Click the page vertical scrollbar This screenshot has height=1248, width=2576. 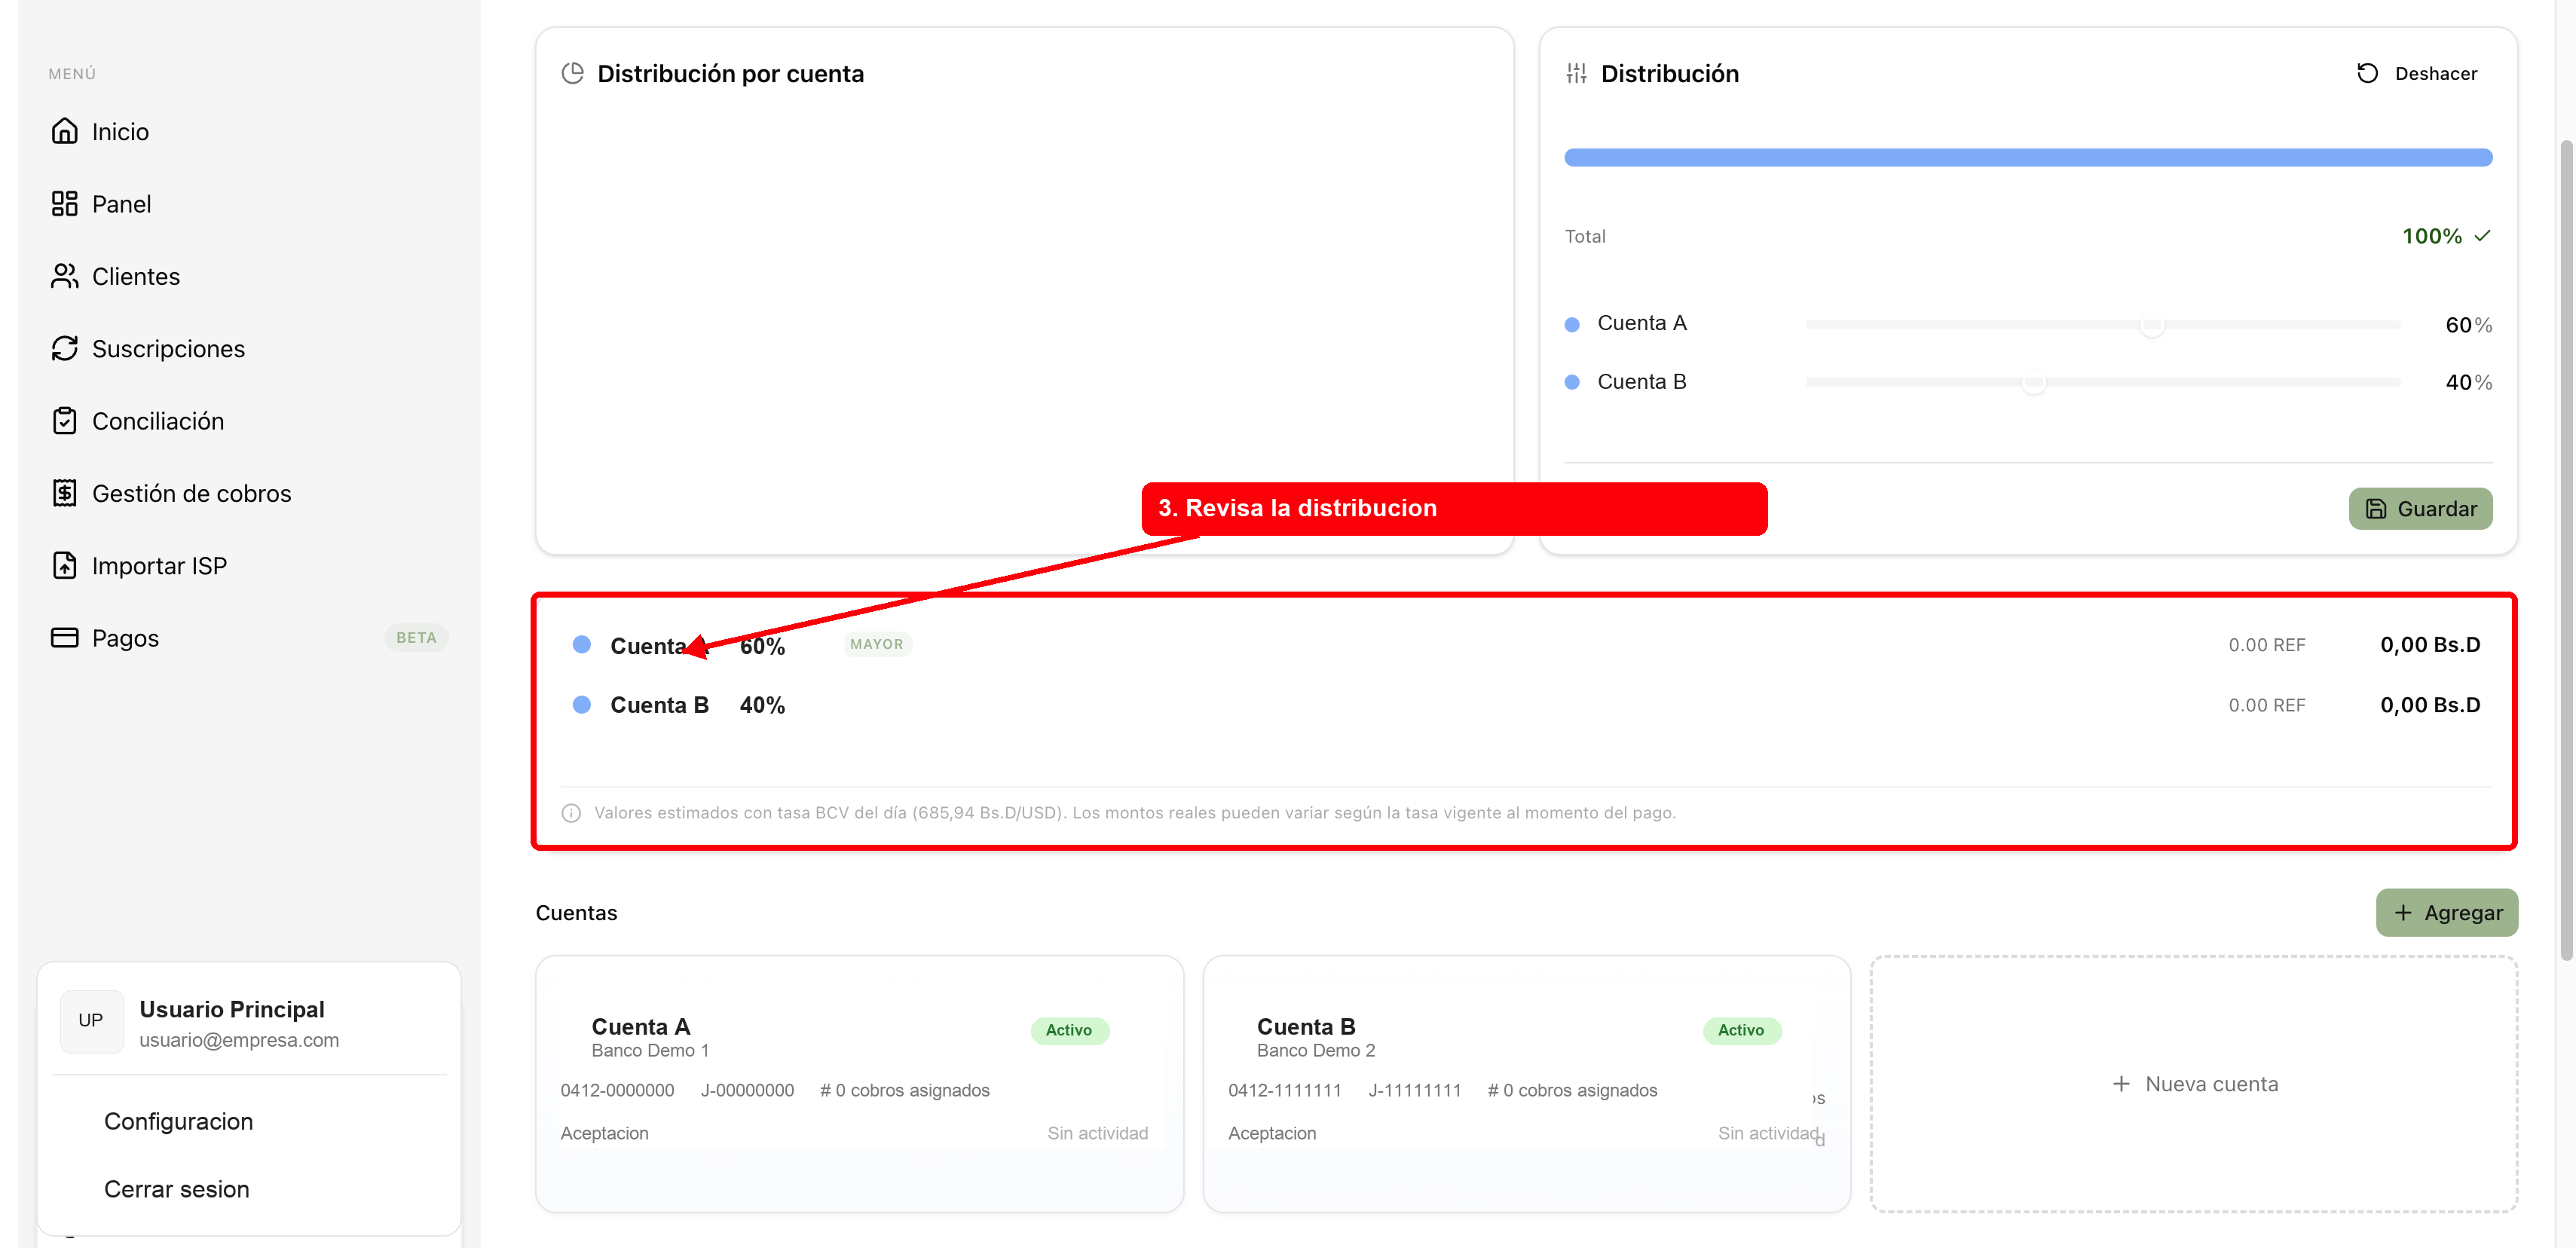coord(2565,550)
